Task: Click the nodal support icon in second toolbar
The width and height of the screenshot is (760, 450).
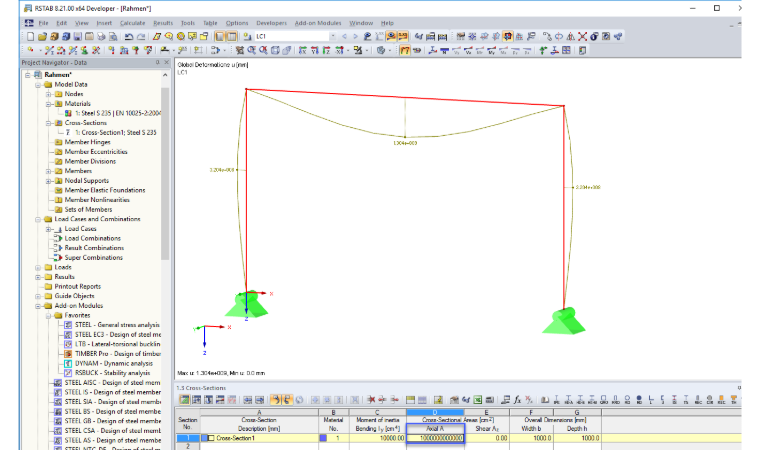Action: pyautogui.click(x=84, y=50)
